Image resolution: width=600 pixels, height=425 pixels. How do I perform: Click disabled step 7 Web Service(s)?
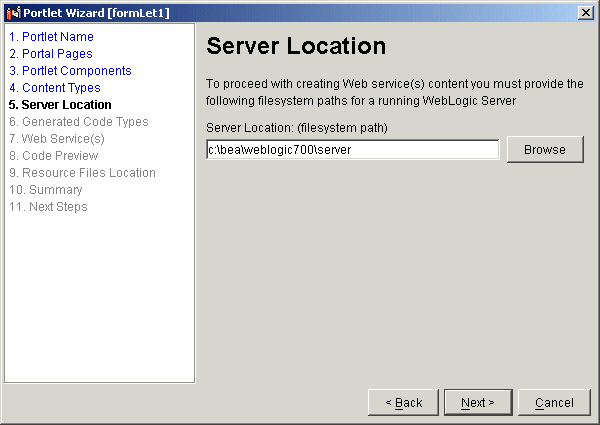(x=57, y=138)
